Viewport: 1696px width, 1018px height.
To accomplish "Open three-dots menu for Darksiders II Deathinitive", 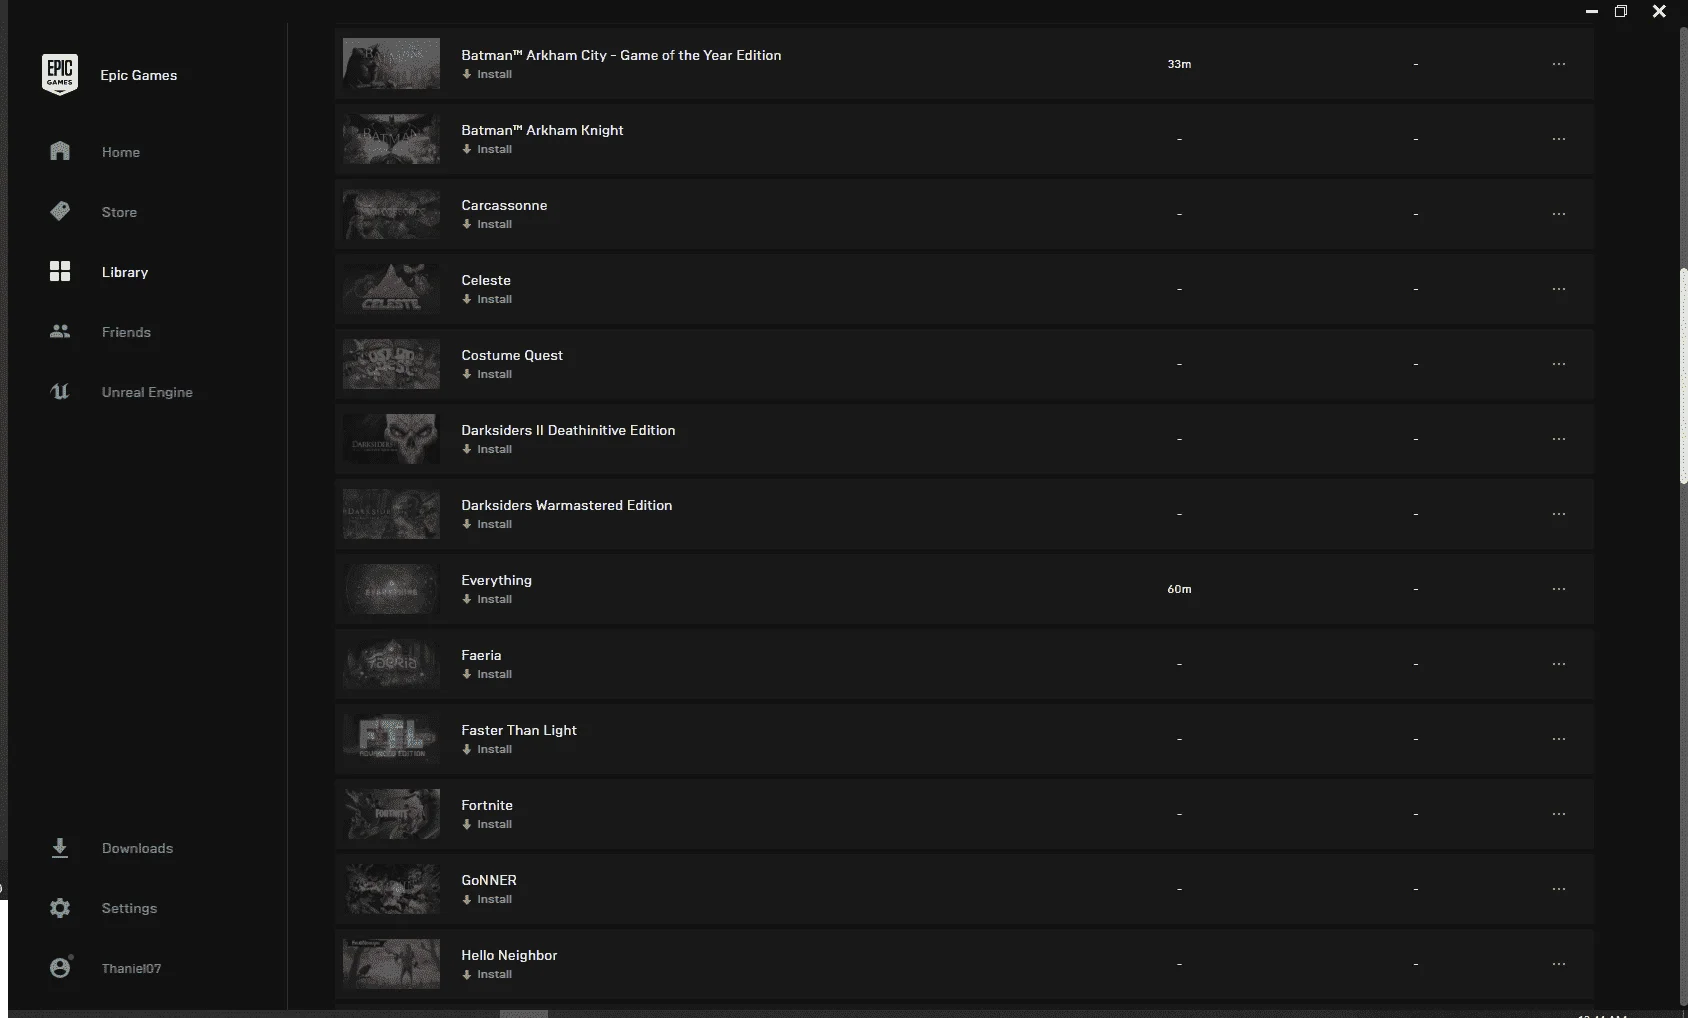I will pyautogui.click(x=1559, y=439).
